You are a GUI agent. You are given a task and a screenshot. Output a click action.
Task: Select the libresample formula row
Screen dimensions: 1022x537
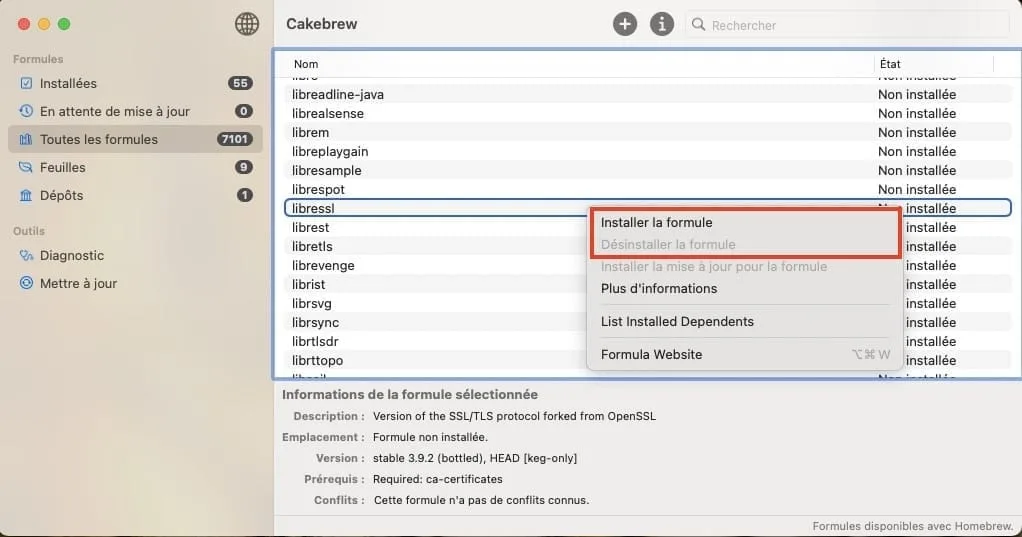click(648, 170)
